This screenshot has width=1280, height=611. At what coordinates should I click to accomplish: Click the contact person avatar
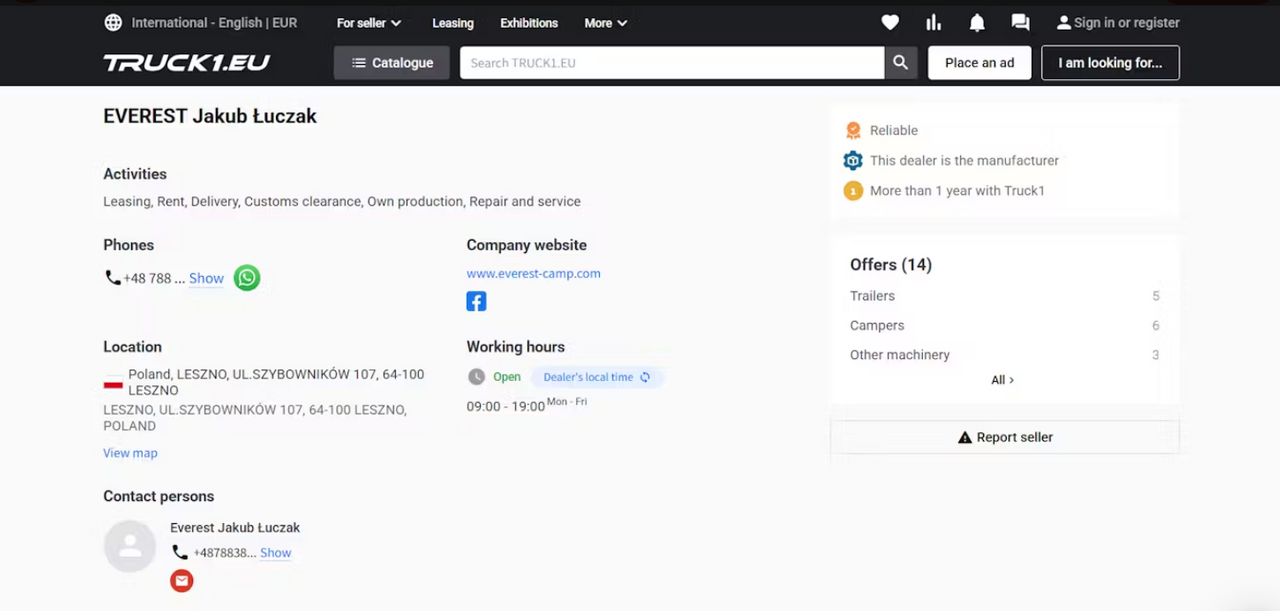(130, 546)
